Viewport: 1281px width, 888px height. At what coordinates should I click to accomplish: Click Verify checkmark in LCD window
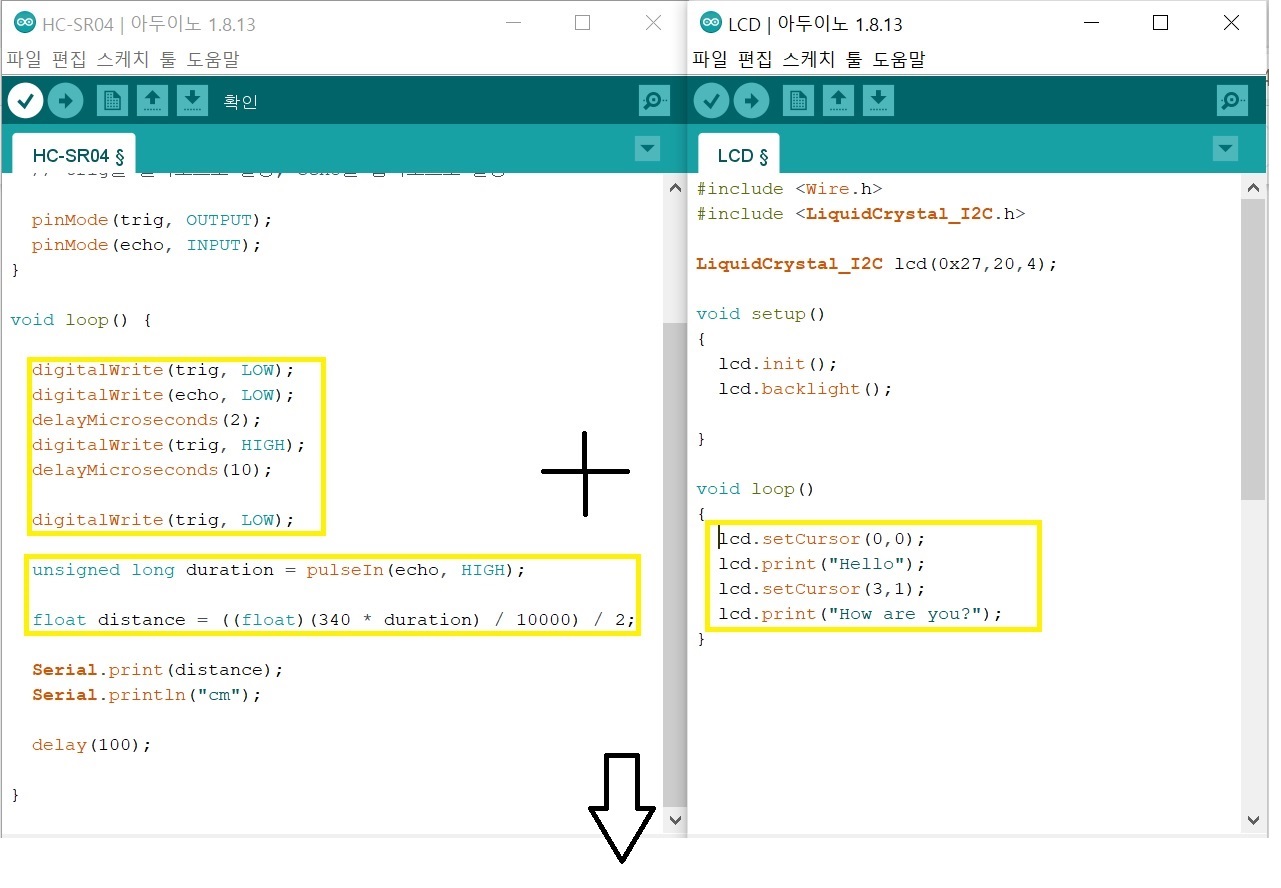tap(711, 100)
